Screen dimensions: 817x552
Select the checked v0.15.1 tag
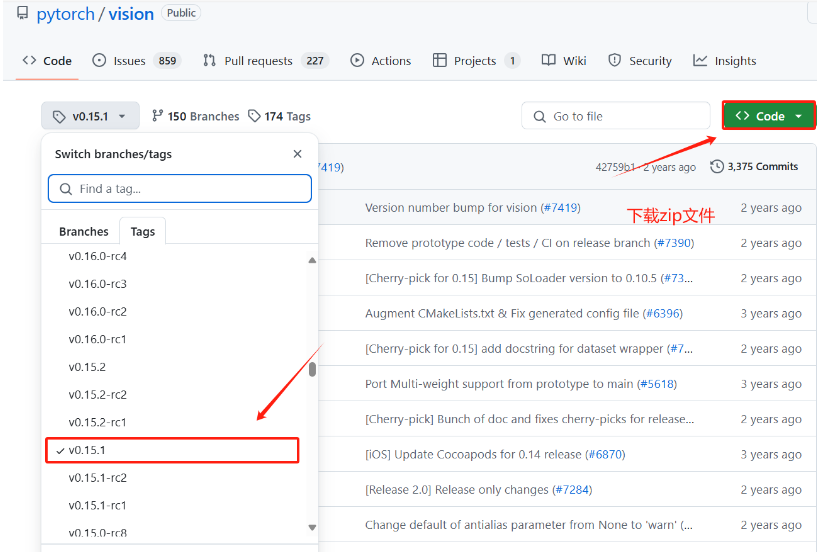[x=172, y=450]
